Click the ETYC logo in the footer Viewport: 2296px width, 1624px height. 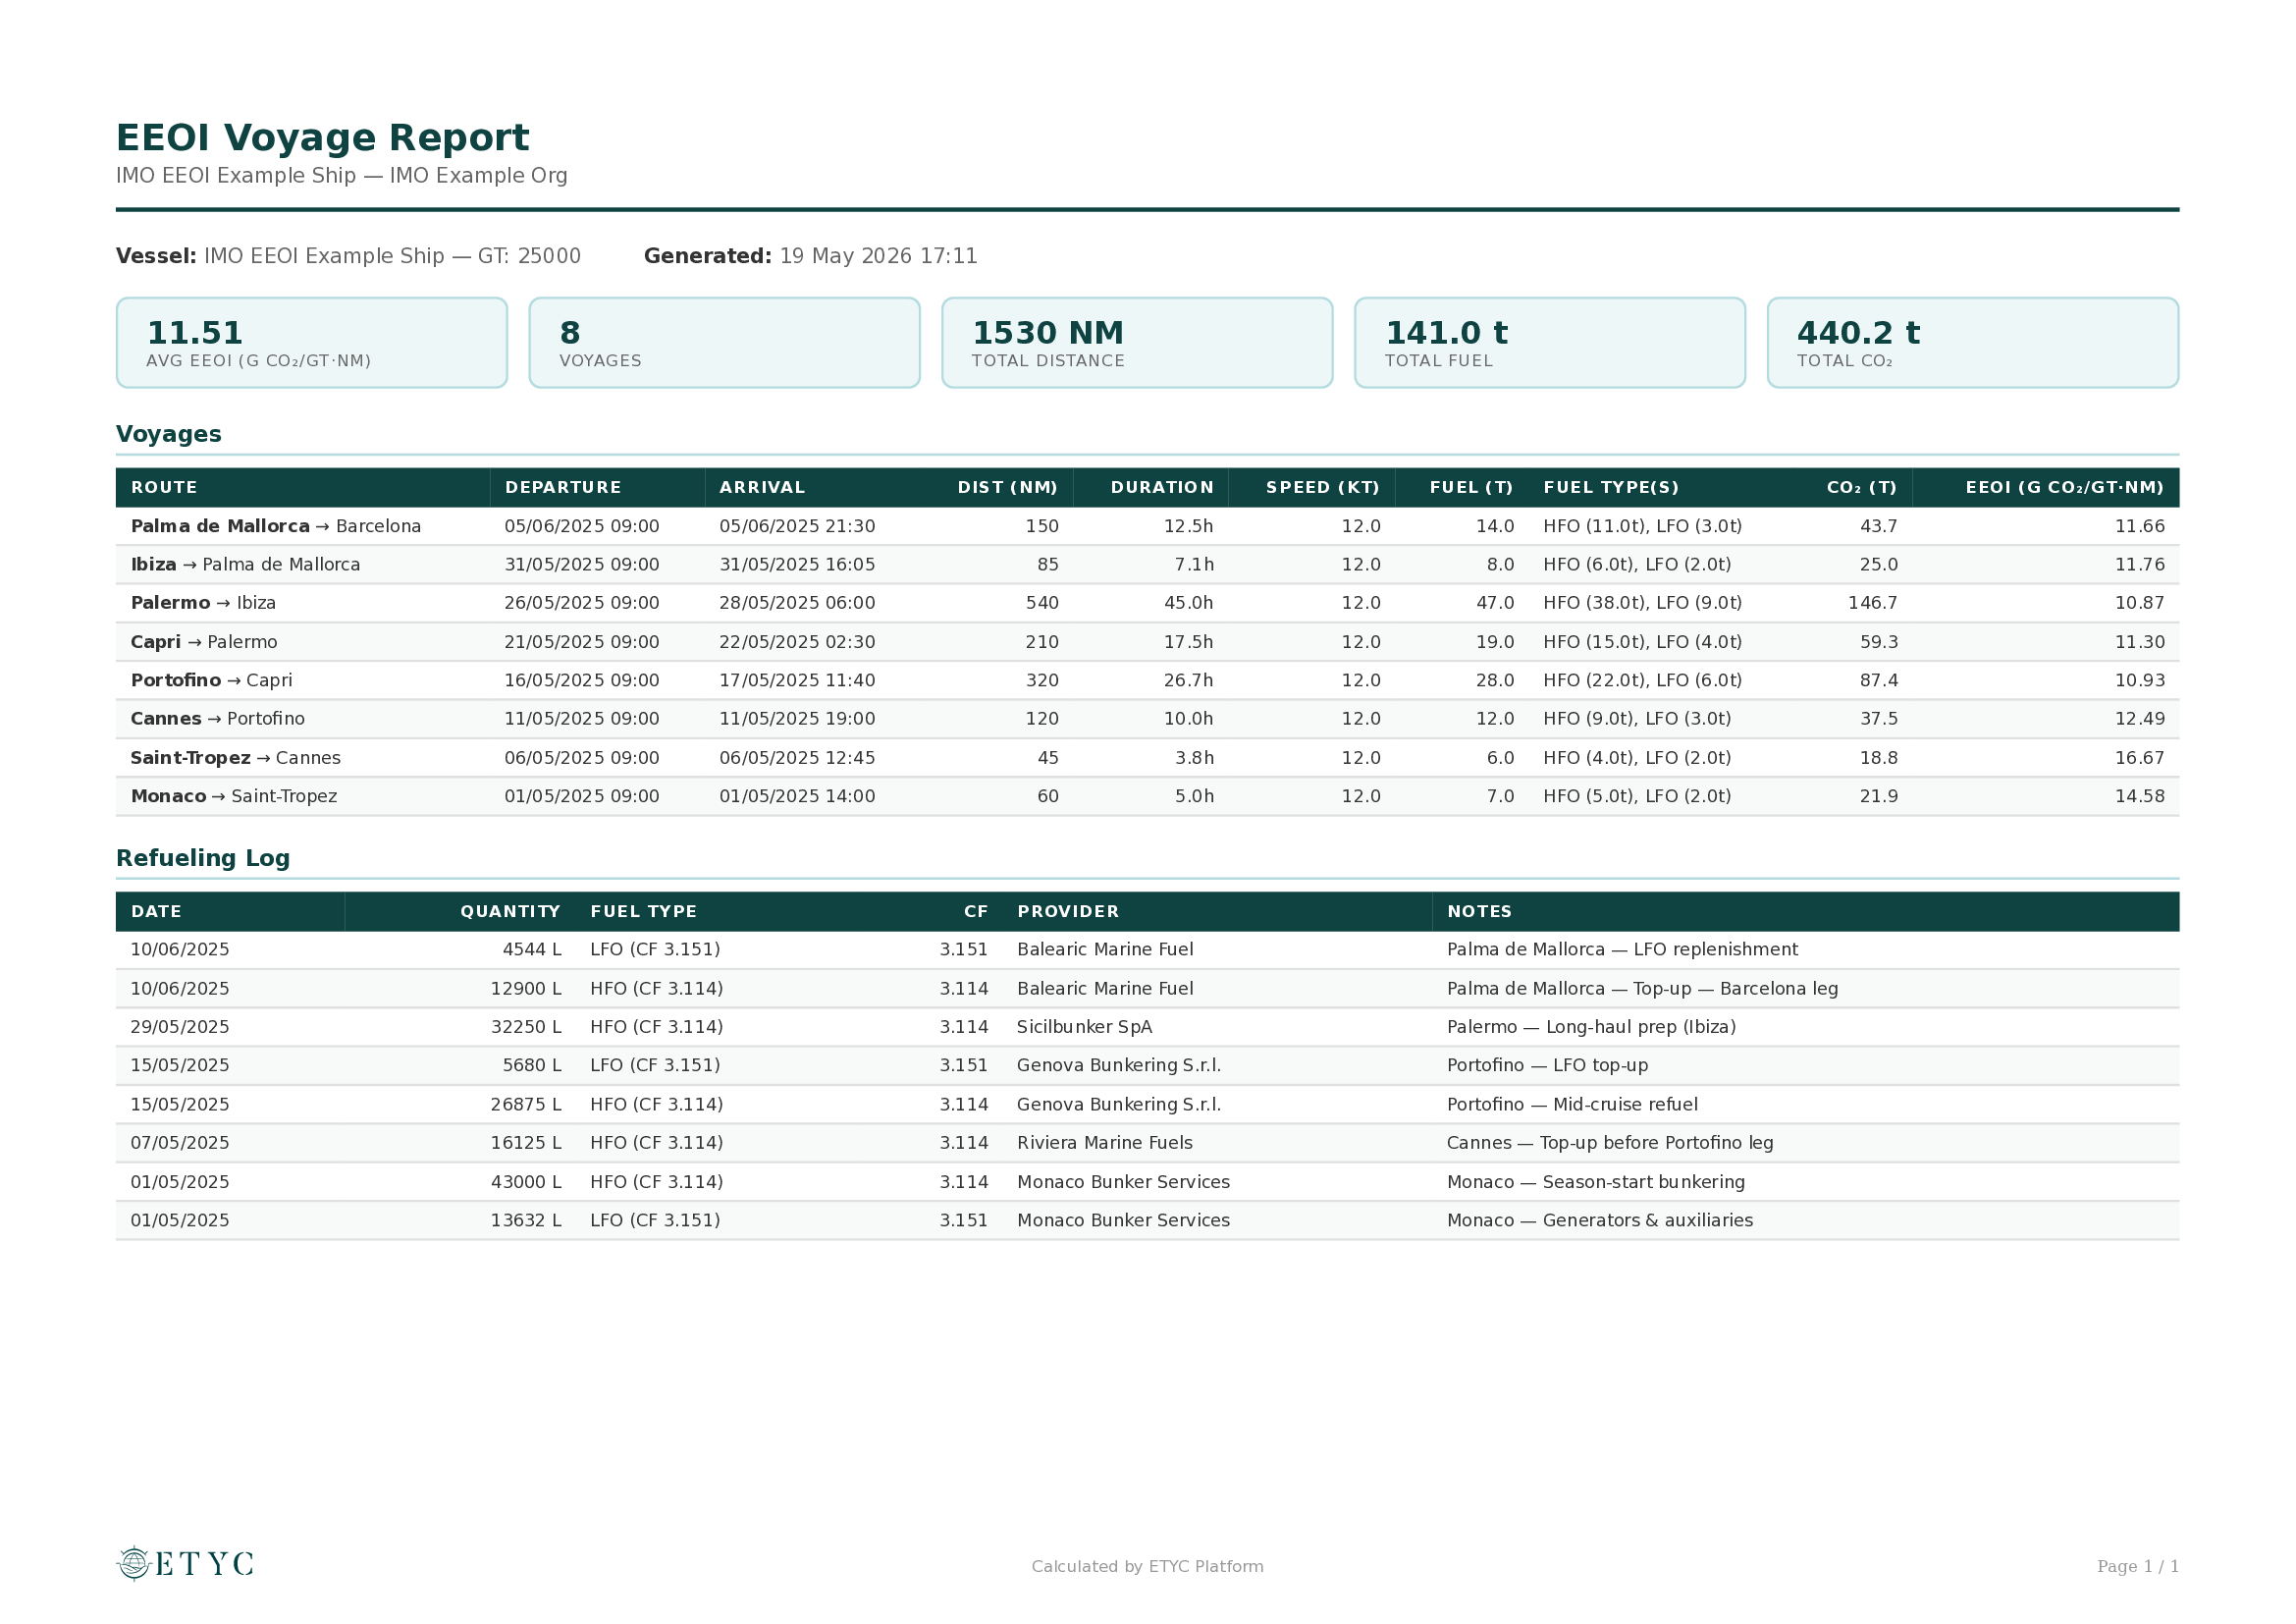[x=185, y=1564]
